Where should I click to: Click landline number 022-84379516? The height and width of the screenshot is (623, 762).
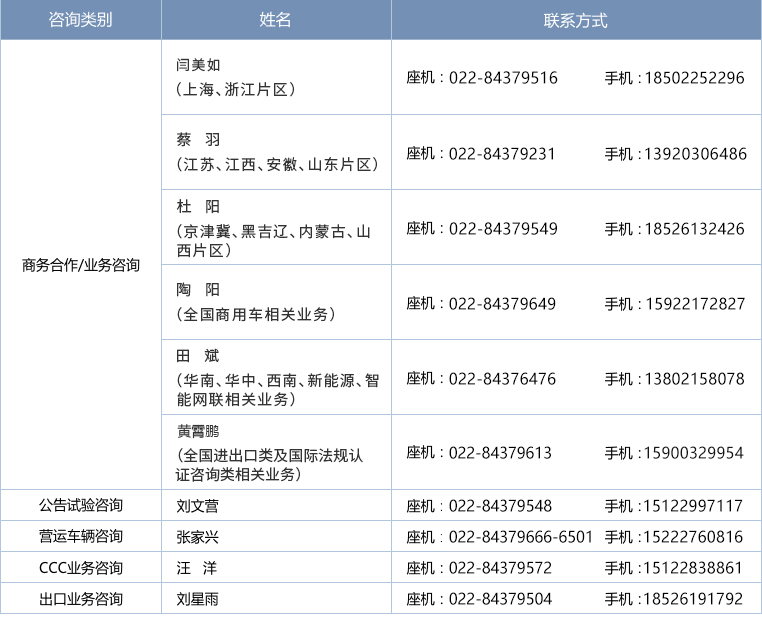(502, 78)
